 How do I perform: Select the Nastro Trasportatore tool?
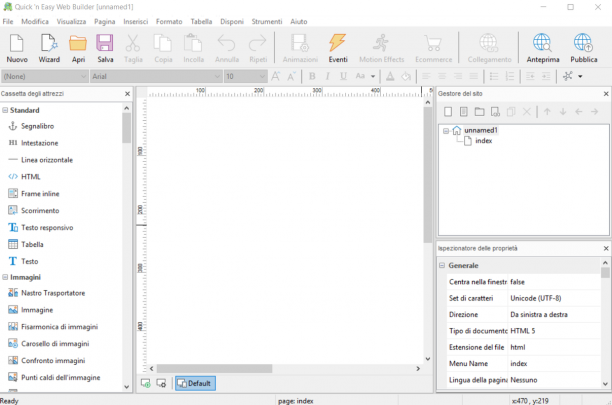pyautogui.click(x=46, y=293)
